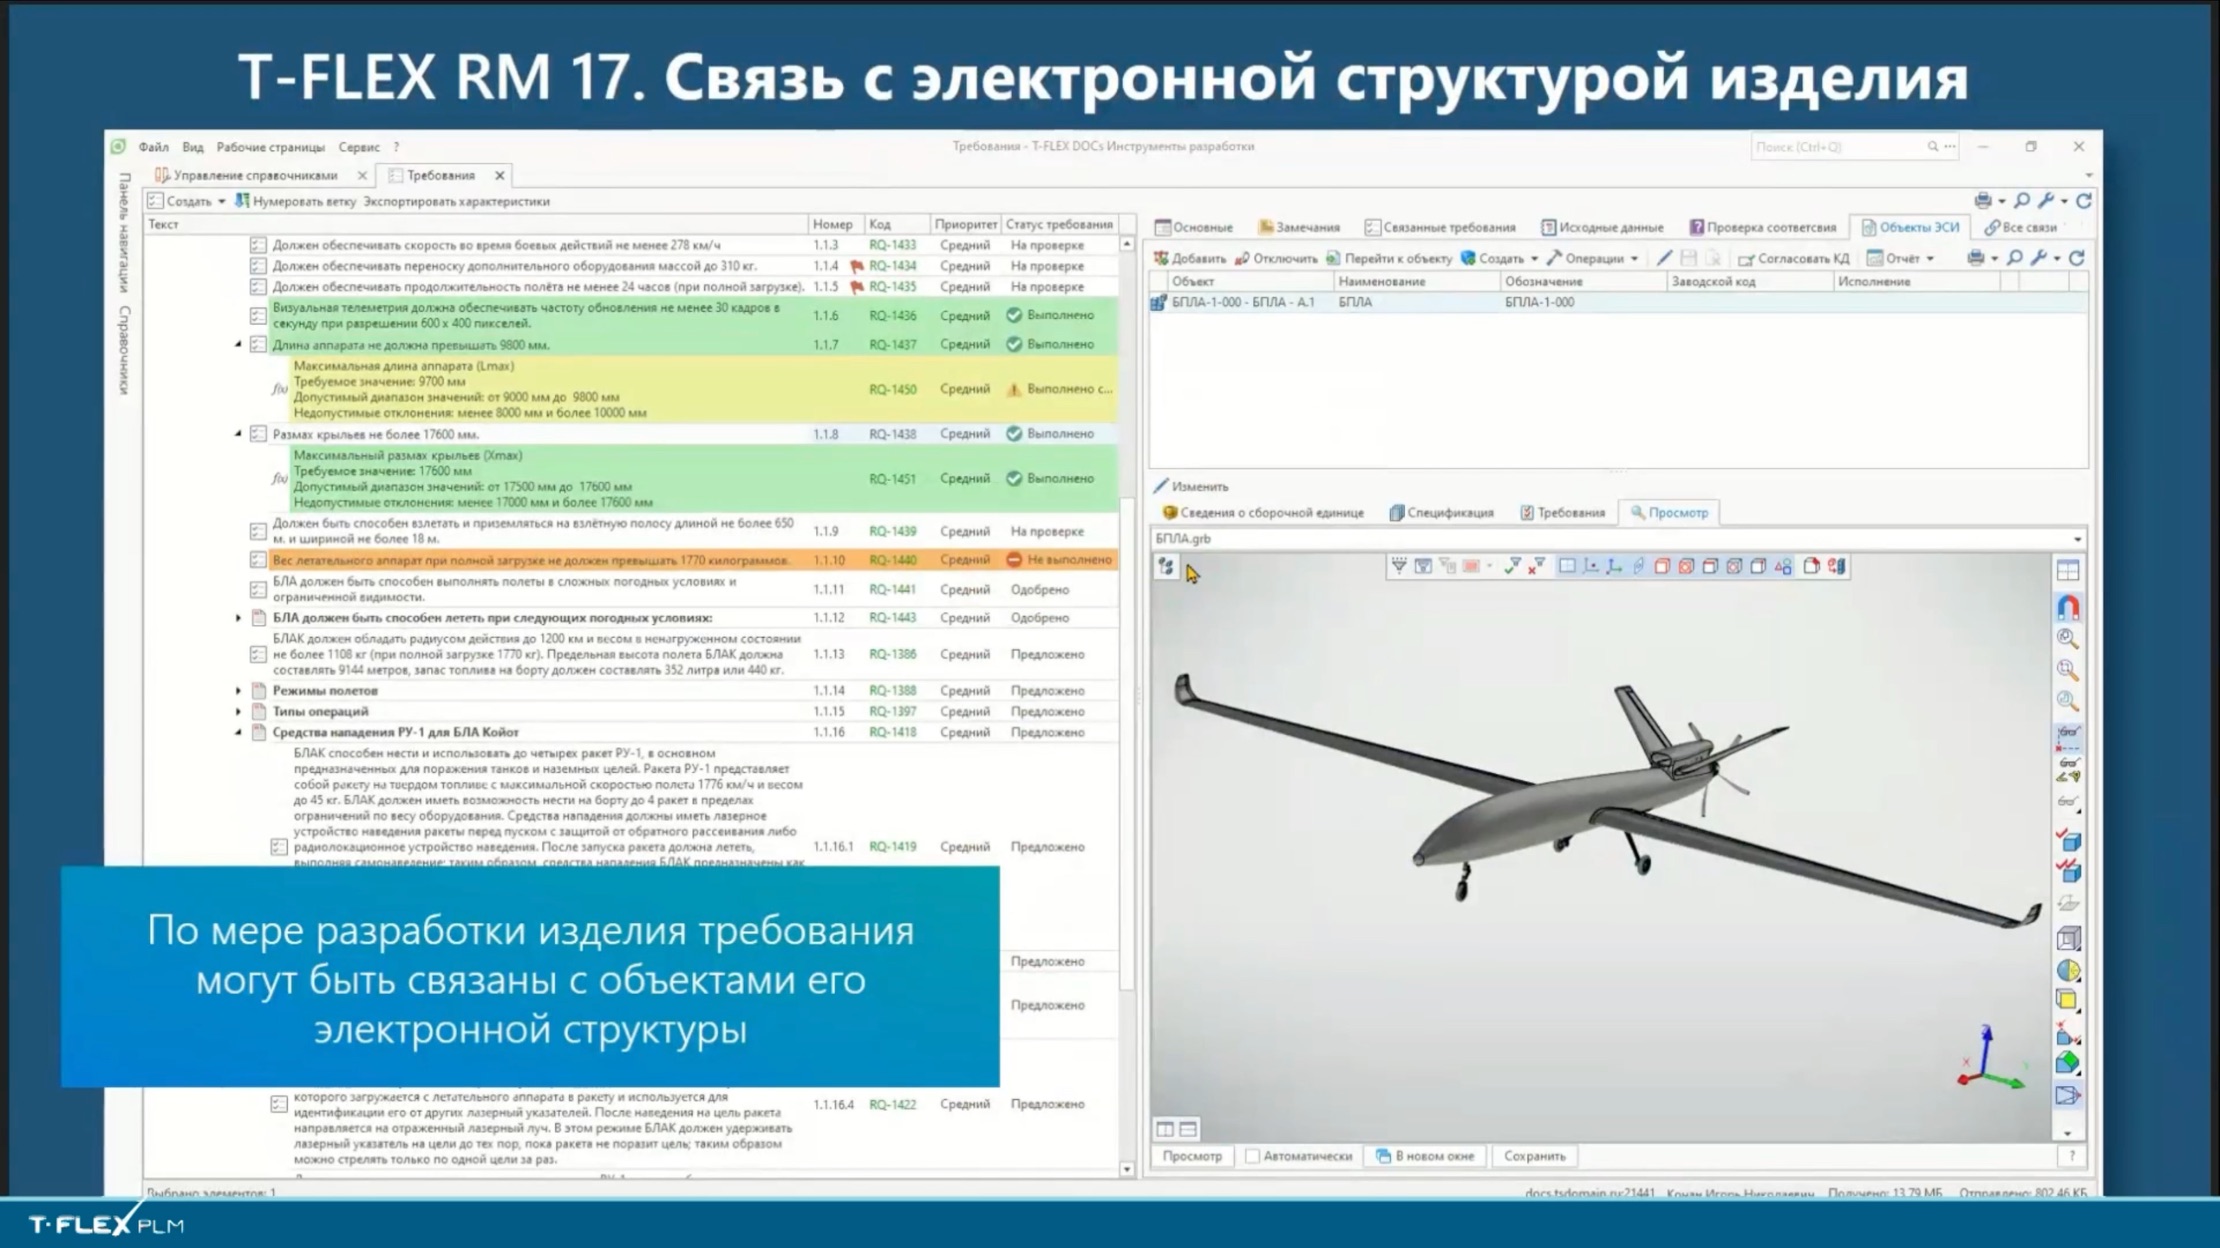Click the viewport layout grid icon in the viewer's top-right corner
Image resolution: width=2220 pixels, height=1248 pixels.
2068,571
